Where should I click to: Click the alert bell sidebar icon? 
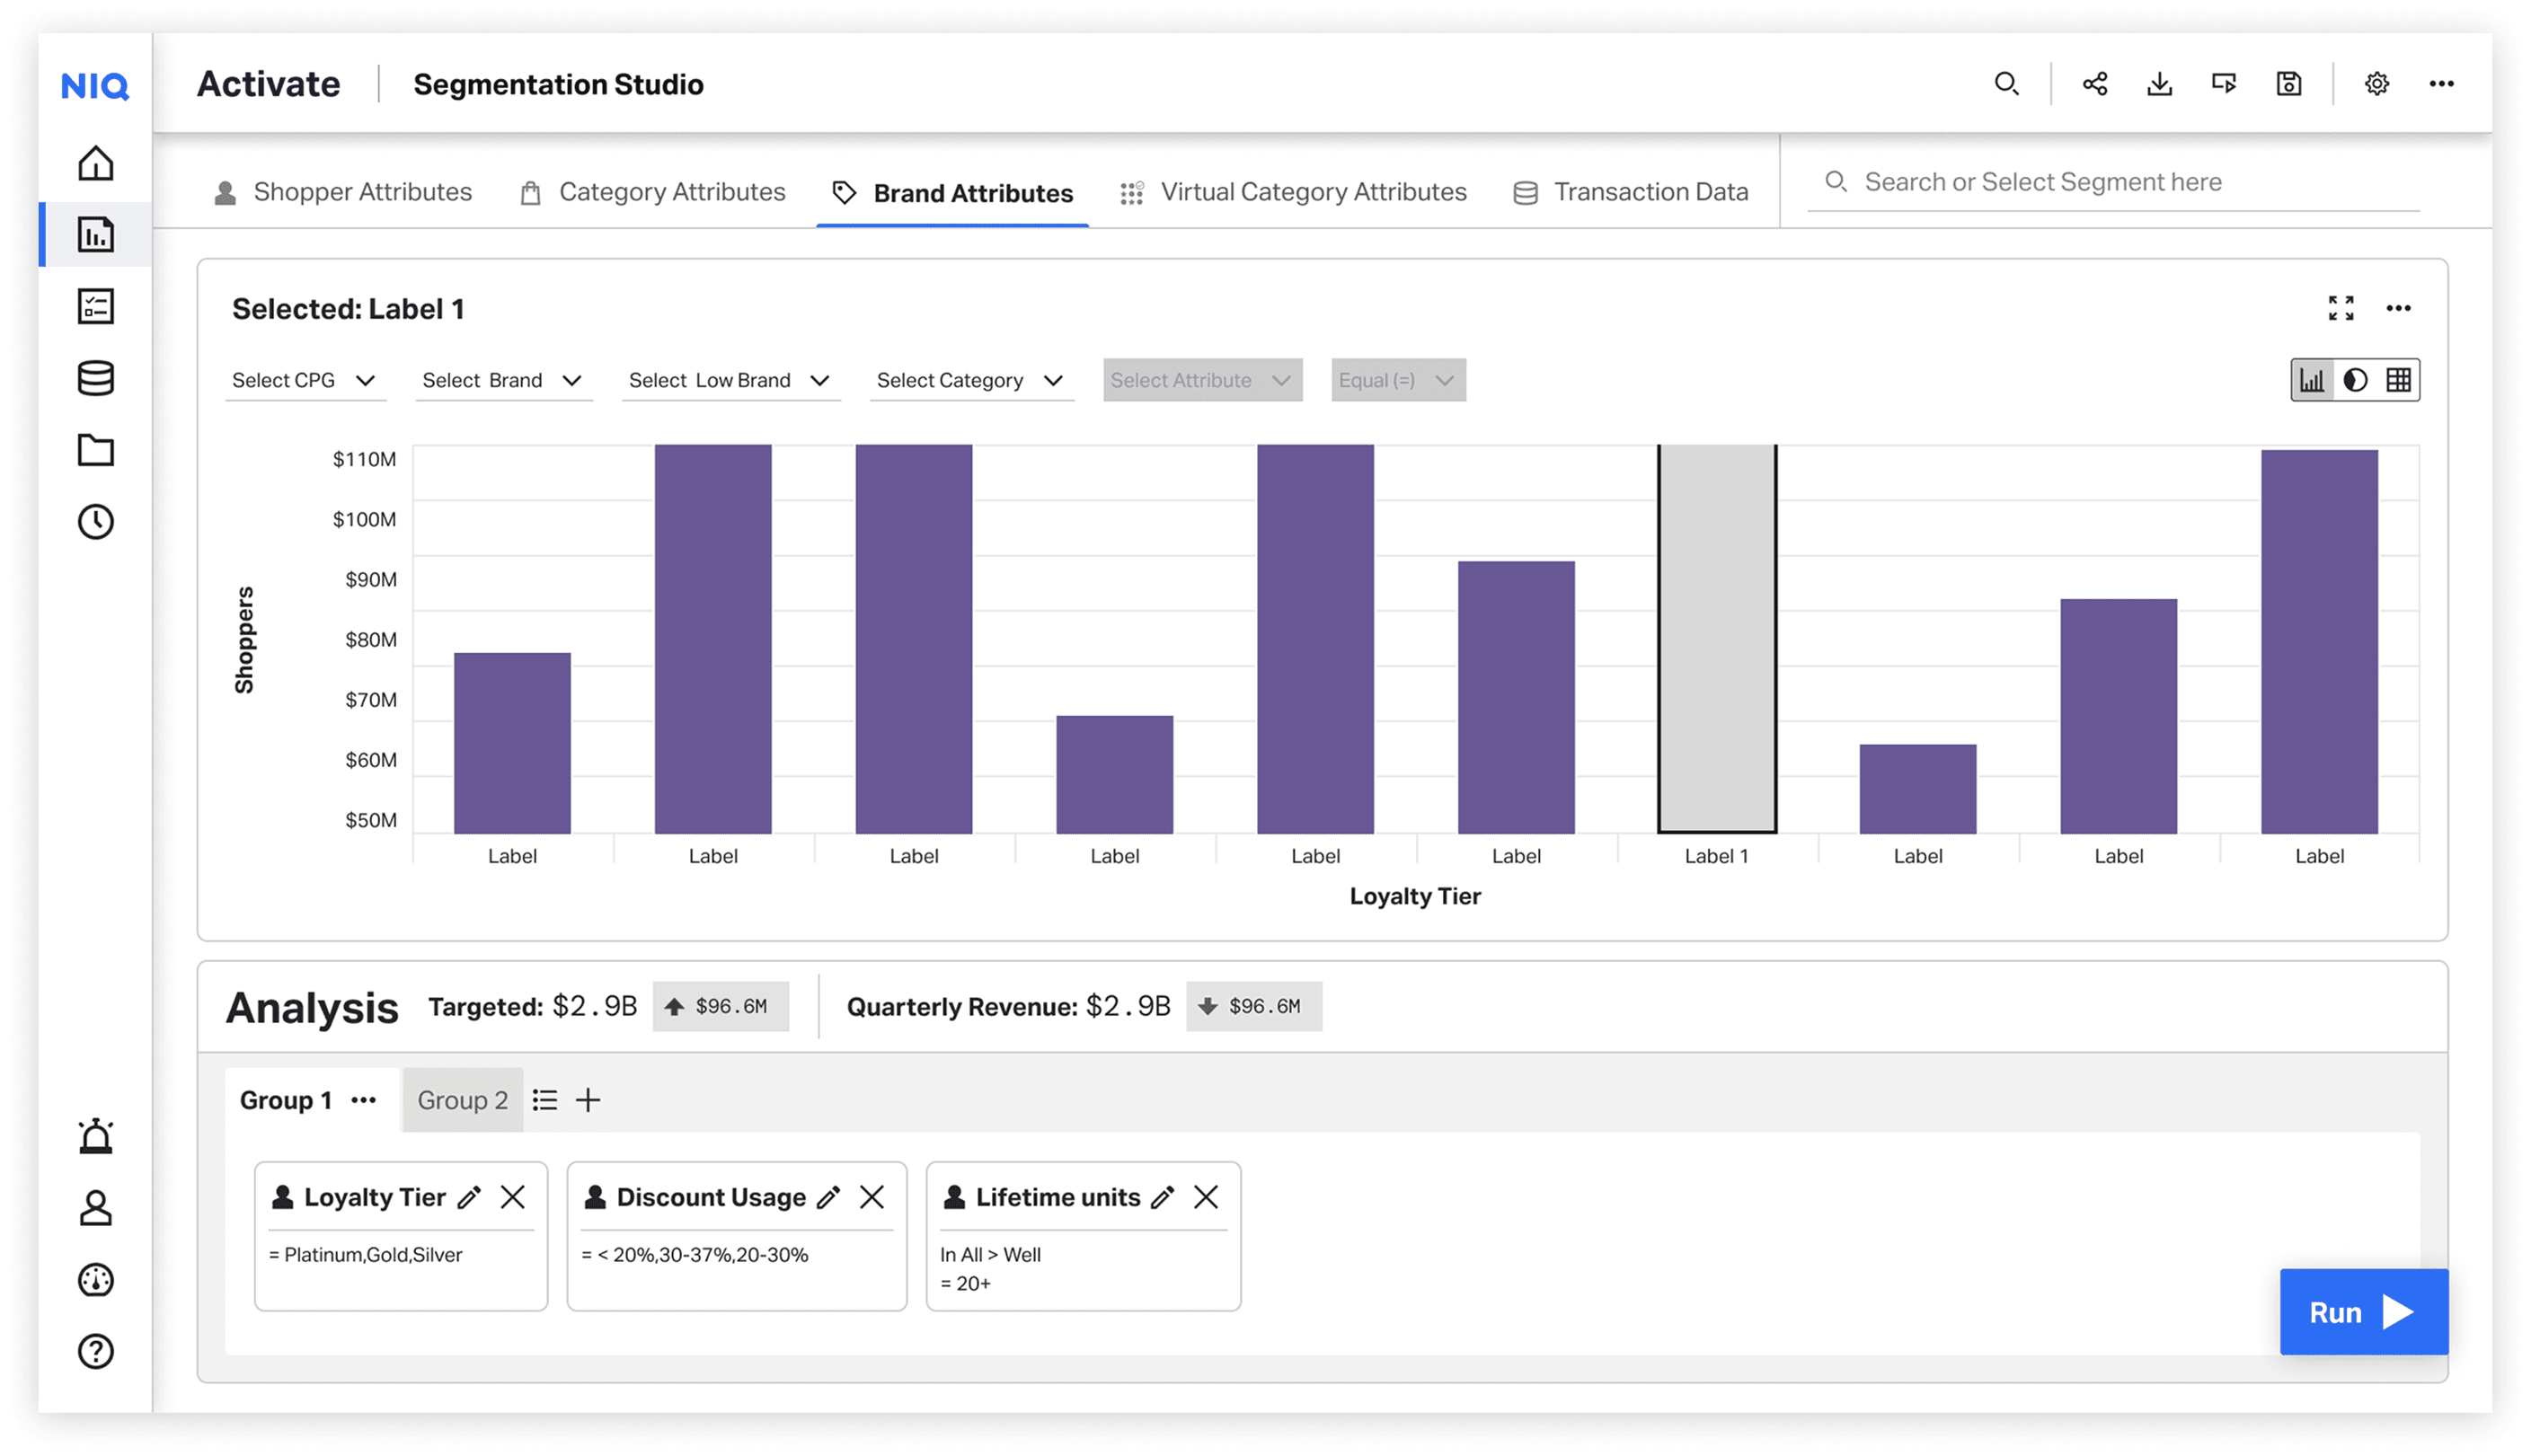[x=96, y=1137]
